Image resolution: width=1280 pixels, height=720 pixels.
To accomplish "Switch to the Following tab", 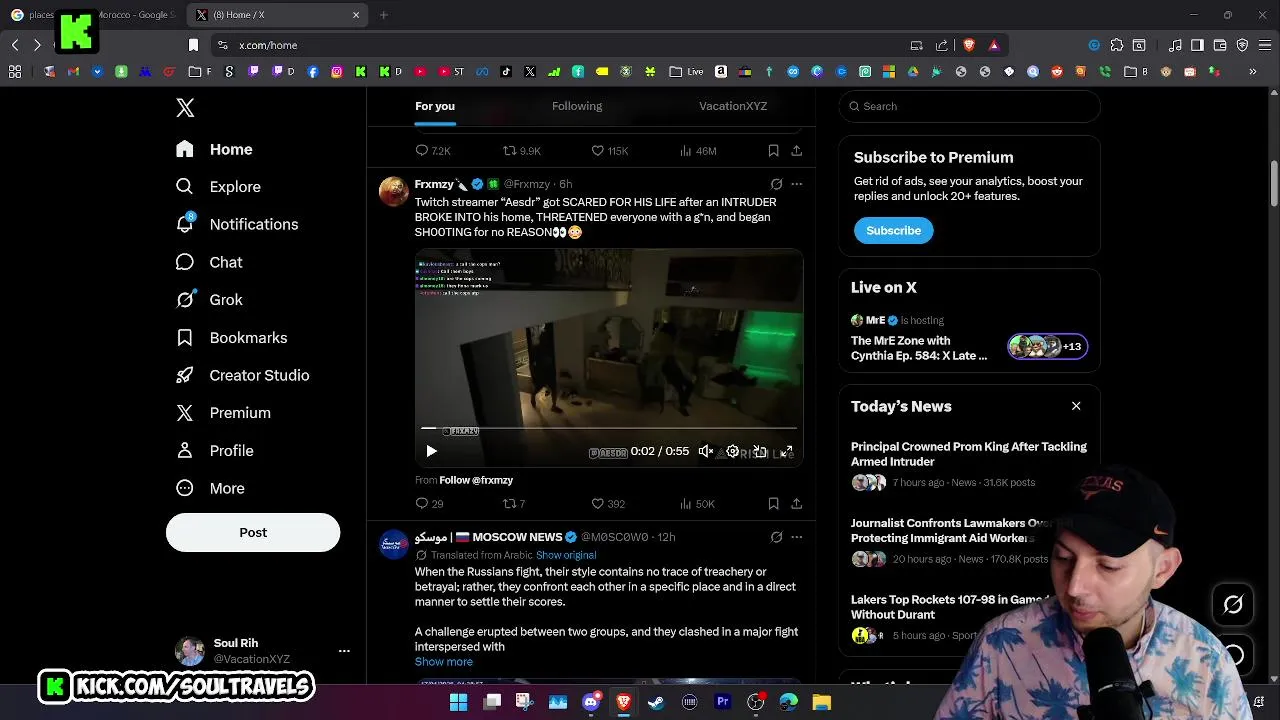I will click(x=577, y=106).
